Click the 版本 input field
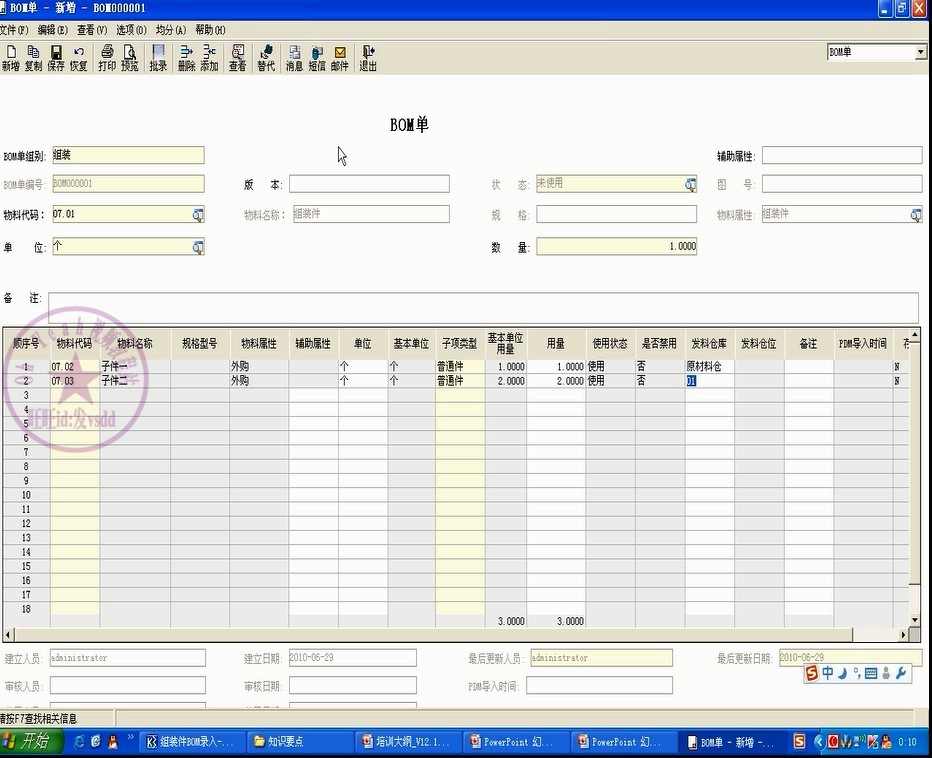Image resolution: width=932 pixels, height=758 pixels. click(369, 184)
